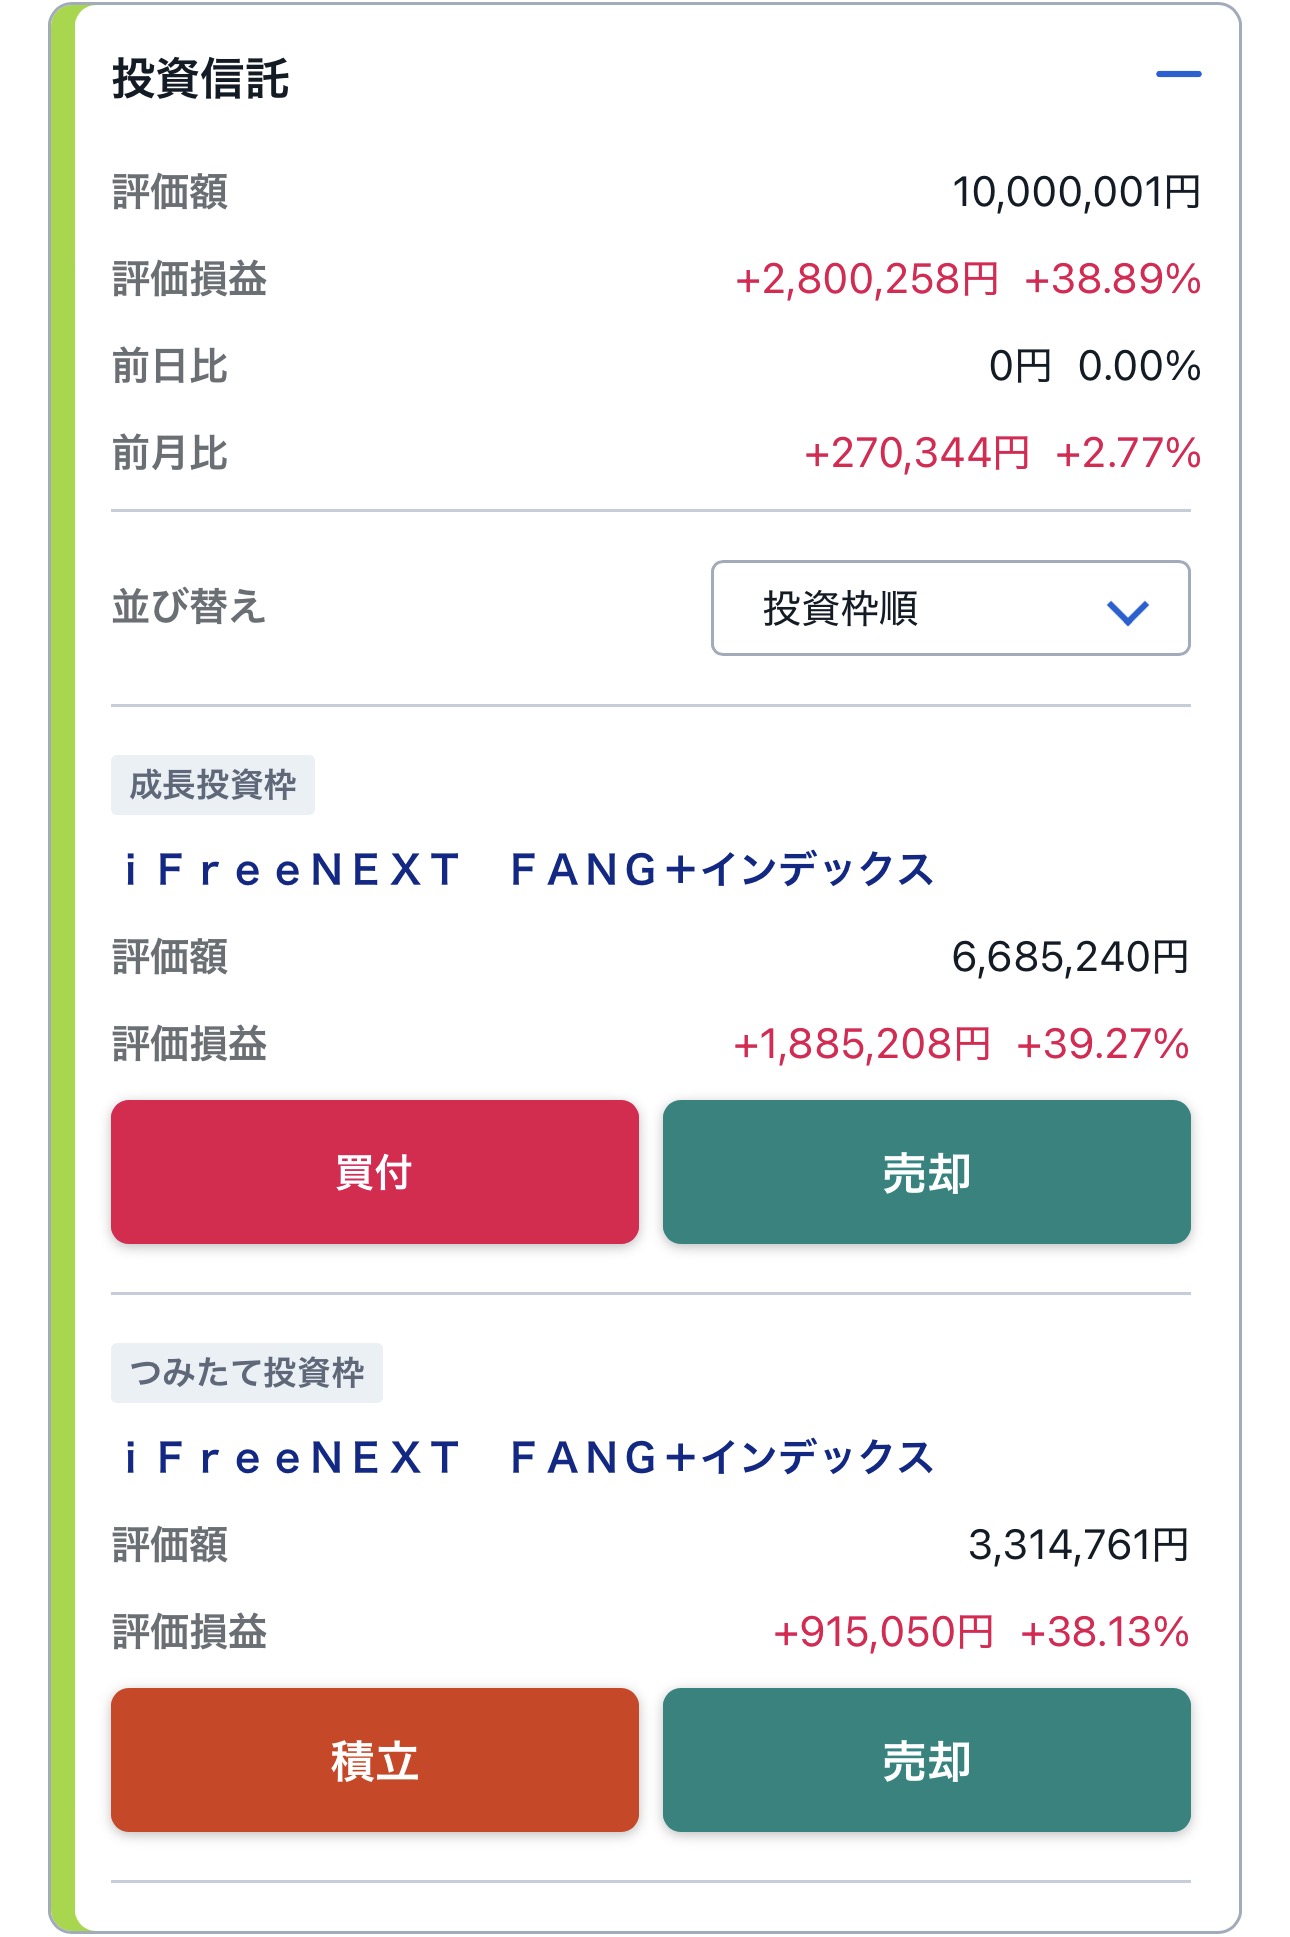Click the 前月比 +270,344円 value
Viewport: 1290px width, 1937px height.
[916, 453]
